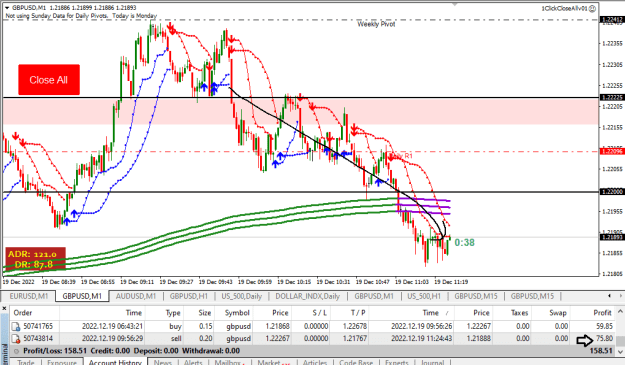Click close time 2022.12.19 09:56:26
Screen dimensions: 625x365
pyautogui.click(x=422, y=326)
